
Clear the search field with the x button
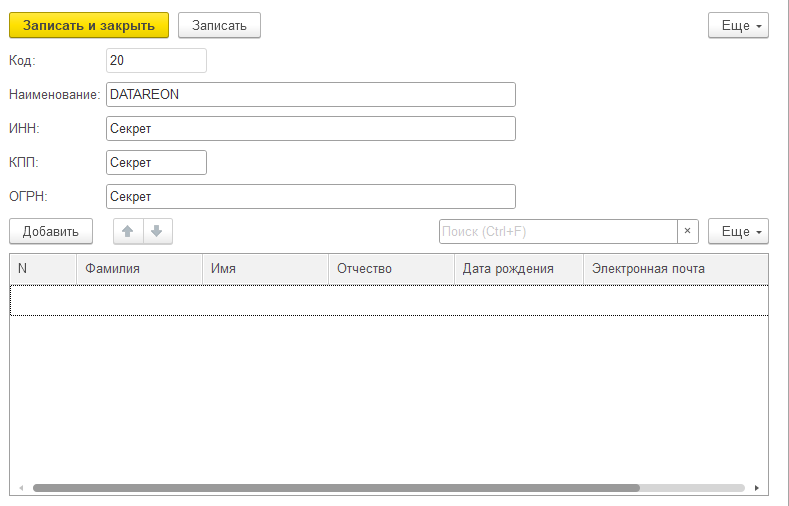[x=687, y=231]
